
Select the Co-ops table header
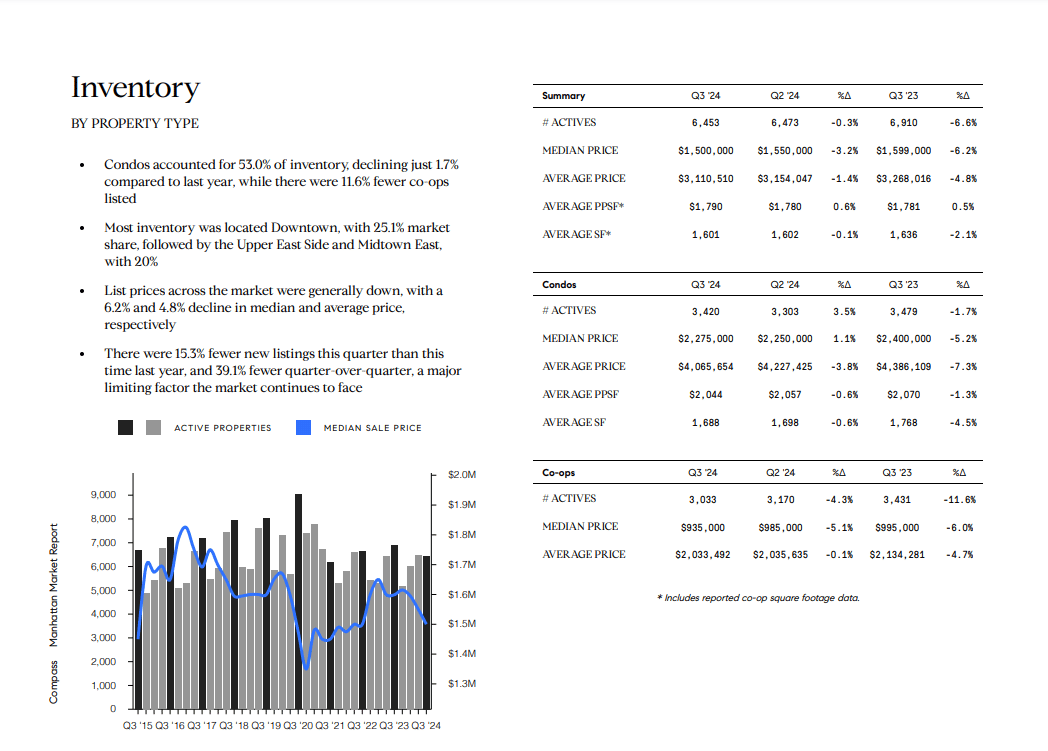[559, 472]
